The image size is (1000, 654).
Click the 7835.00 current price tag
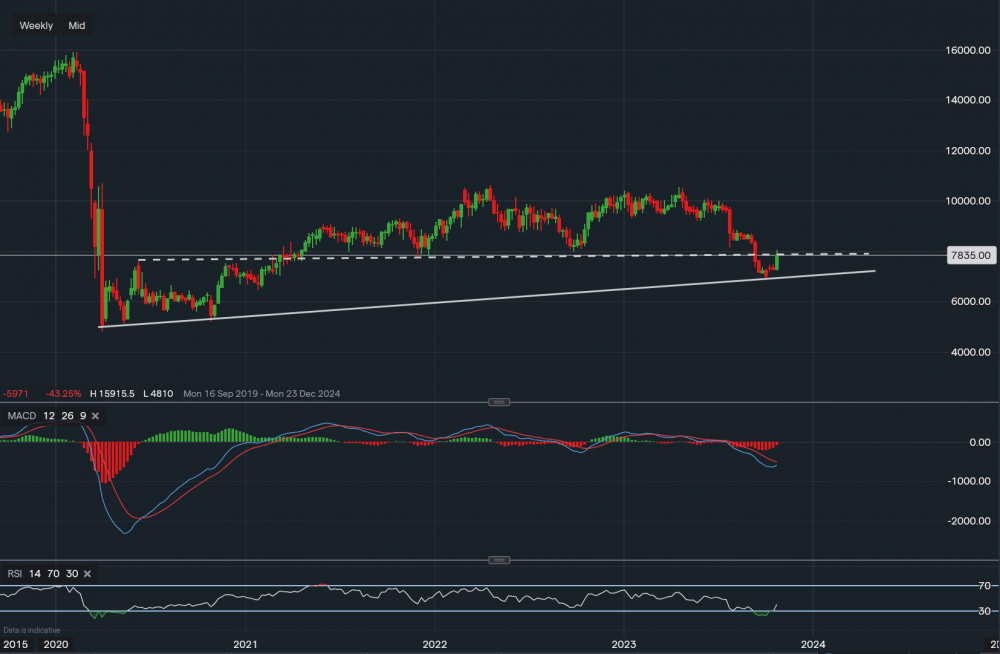968,255
